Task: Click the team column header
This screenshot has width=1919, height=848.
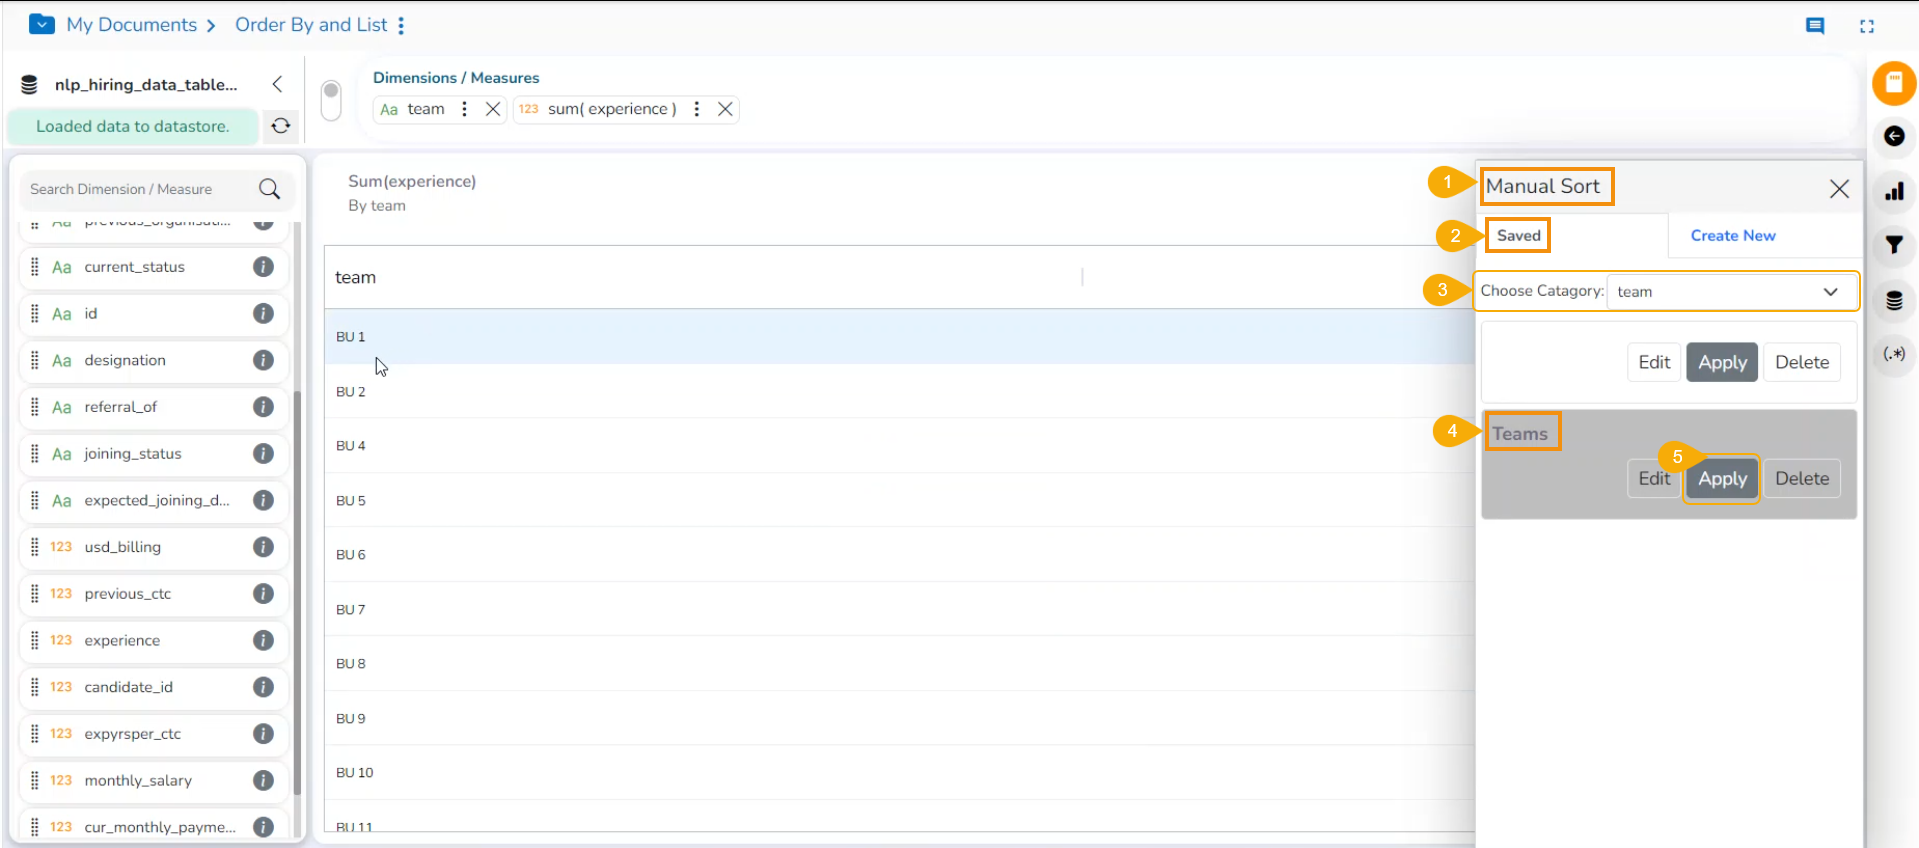Action: [356, 277]
